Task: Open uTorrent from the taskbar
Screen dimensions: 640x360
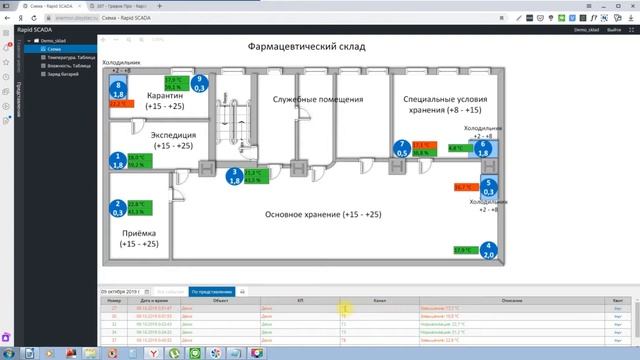Action: 174,353
